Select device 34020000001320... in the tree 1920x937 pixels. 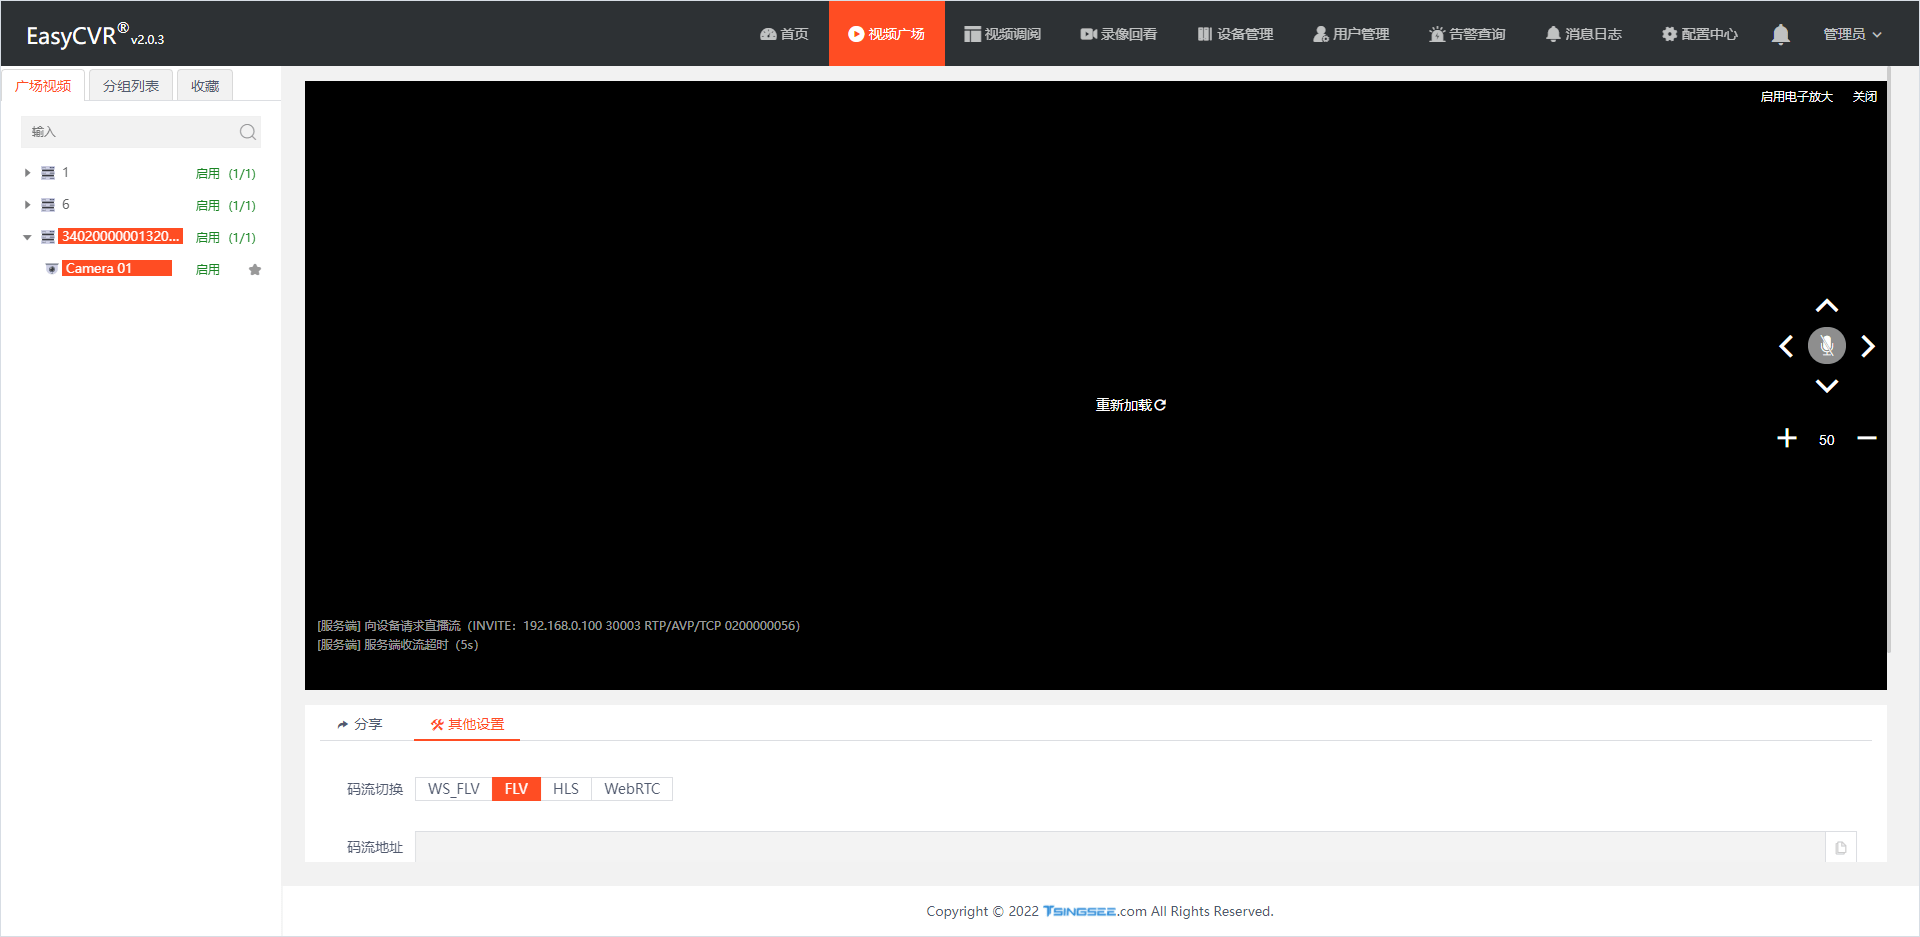[120, 237]
